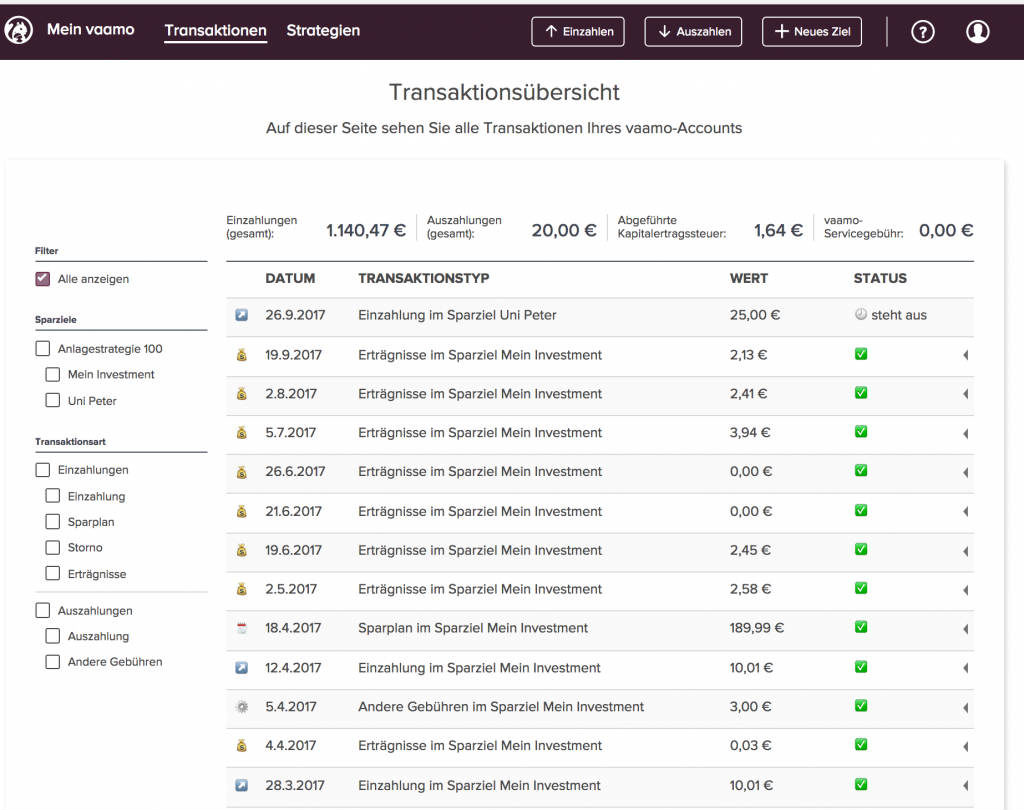Open the user profile icon

[x=978, y=31]
